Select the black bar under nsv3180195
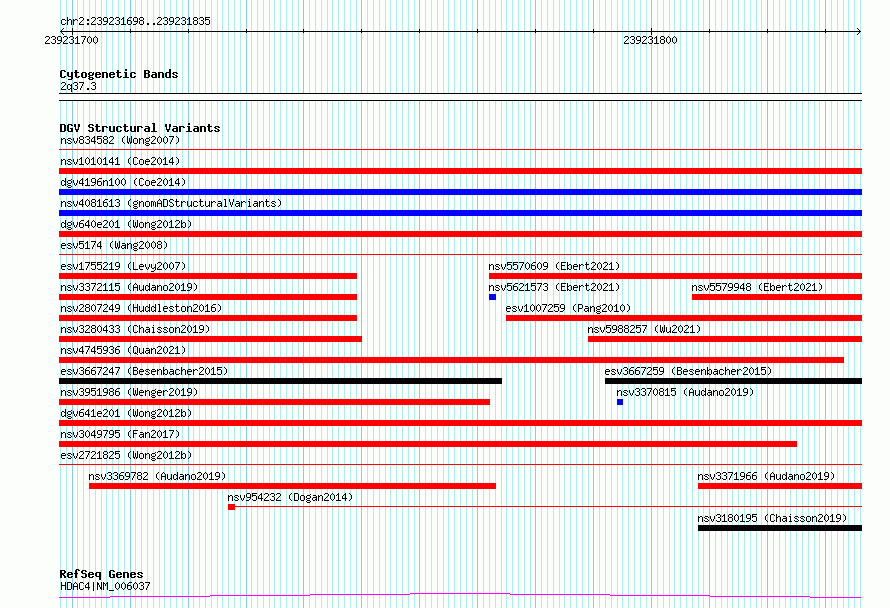Image resolution: width=890 pixels, height=608 pixels. pyautogui.click(x=780, y=528)
